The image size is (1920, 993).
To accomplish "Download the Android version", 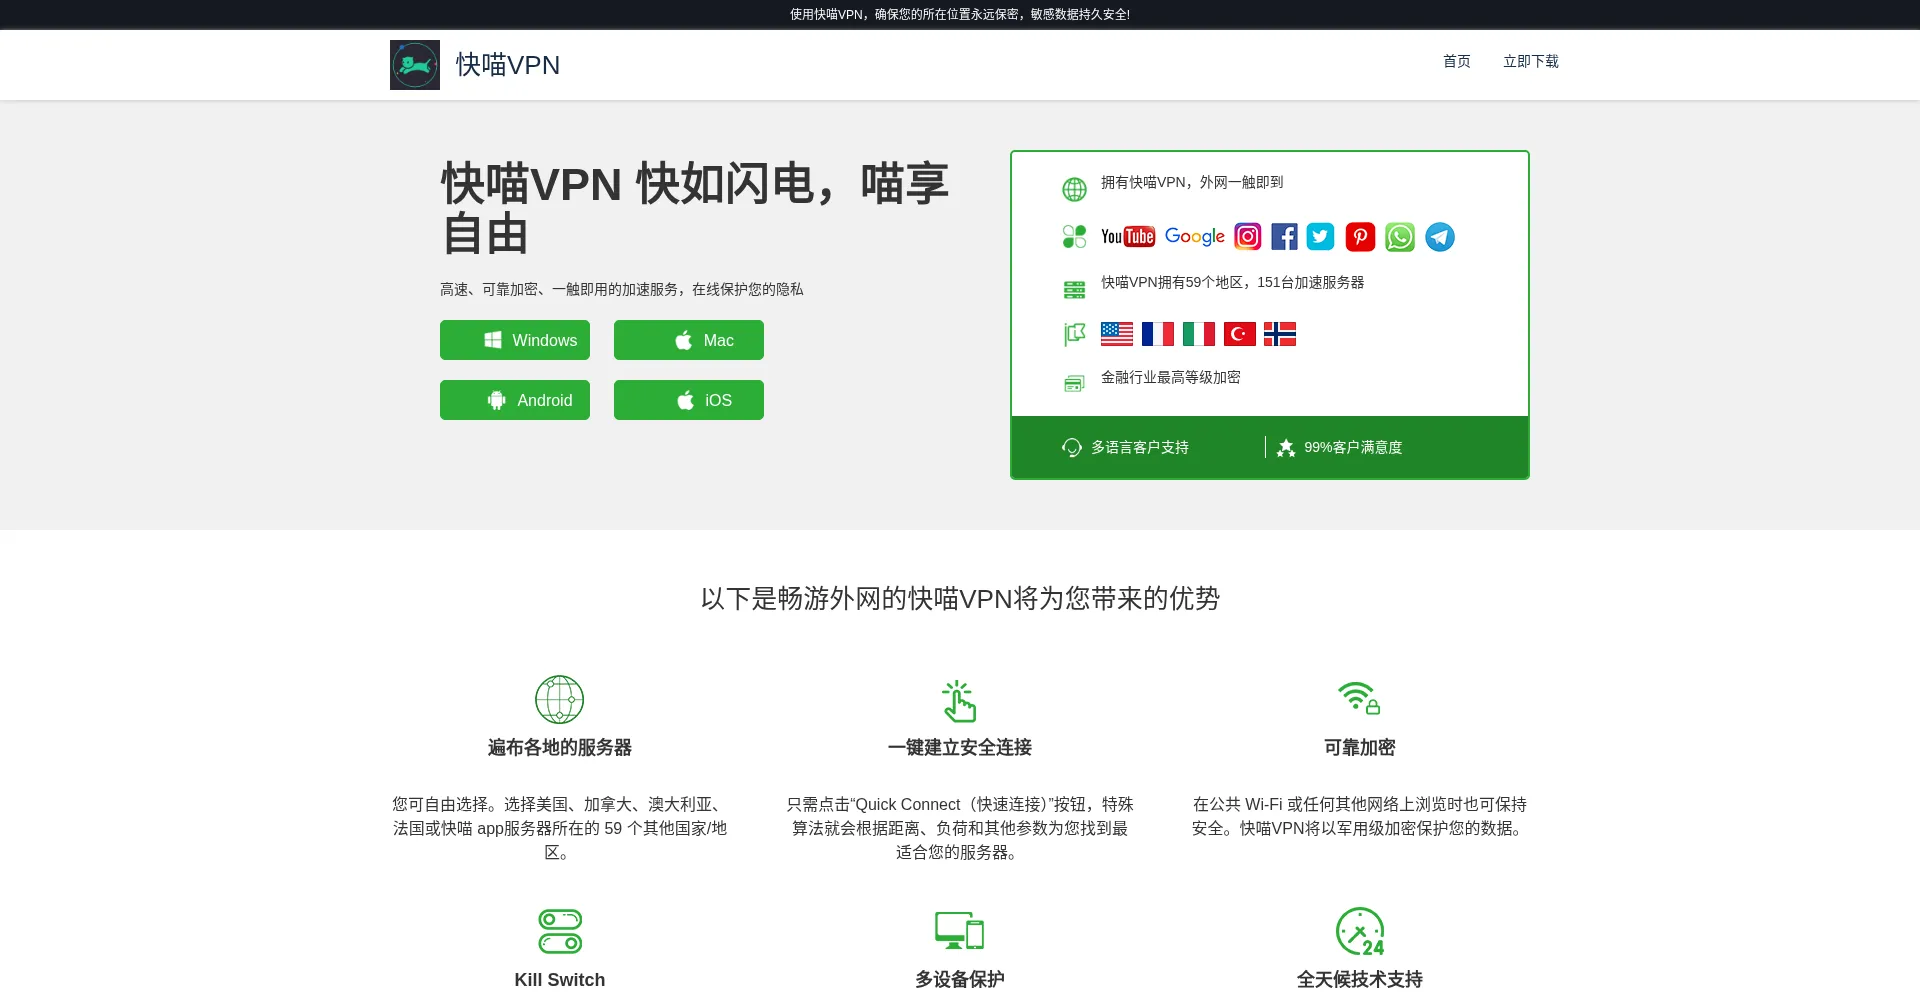I will (515, 400).
